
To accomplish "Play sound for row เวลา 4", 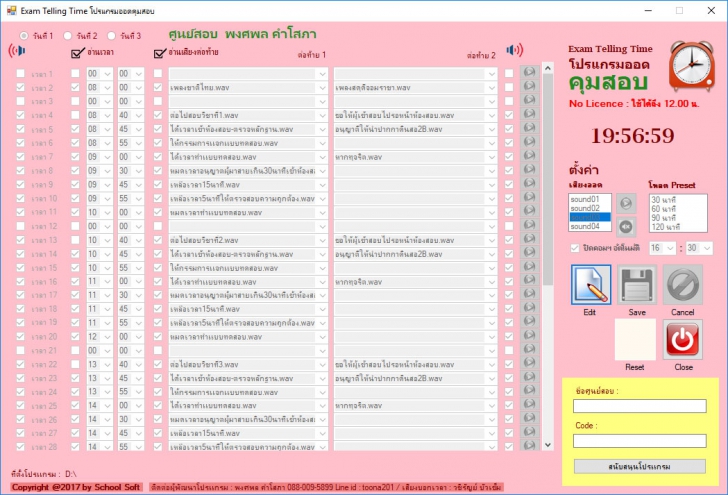I will pos(529,114).
